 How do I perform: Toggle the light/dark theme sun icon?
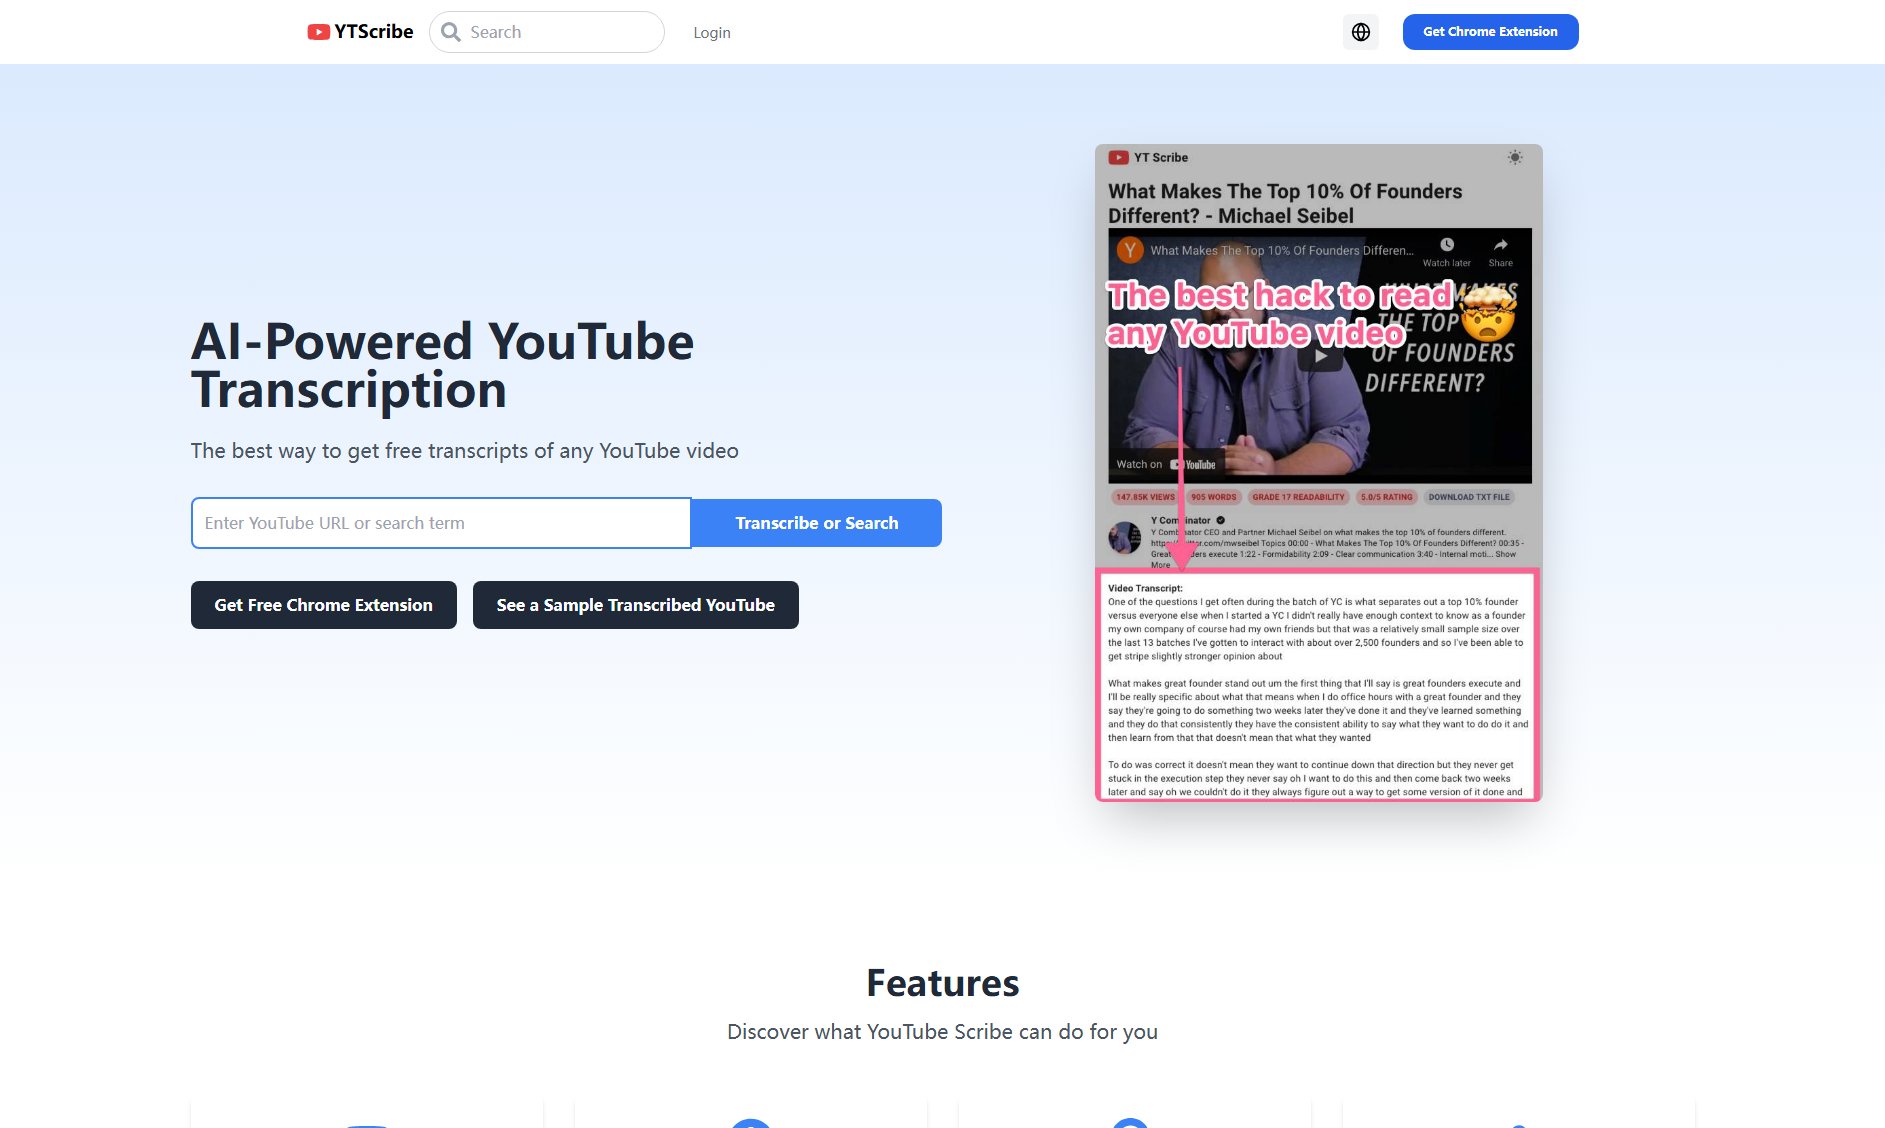(x=1516, y=157)
